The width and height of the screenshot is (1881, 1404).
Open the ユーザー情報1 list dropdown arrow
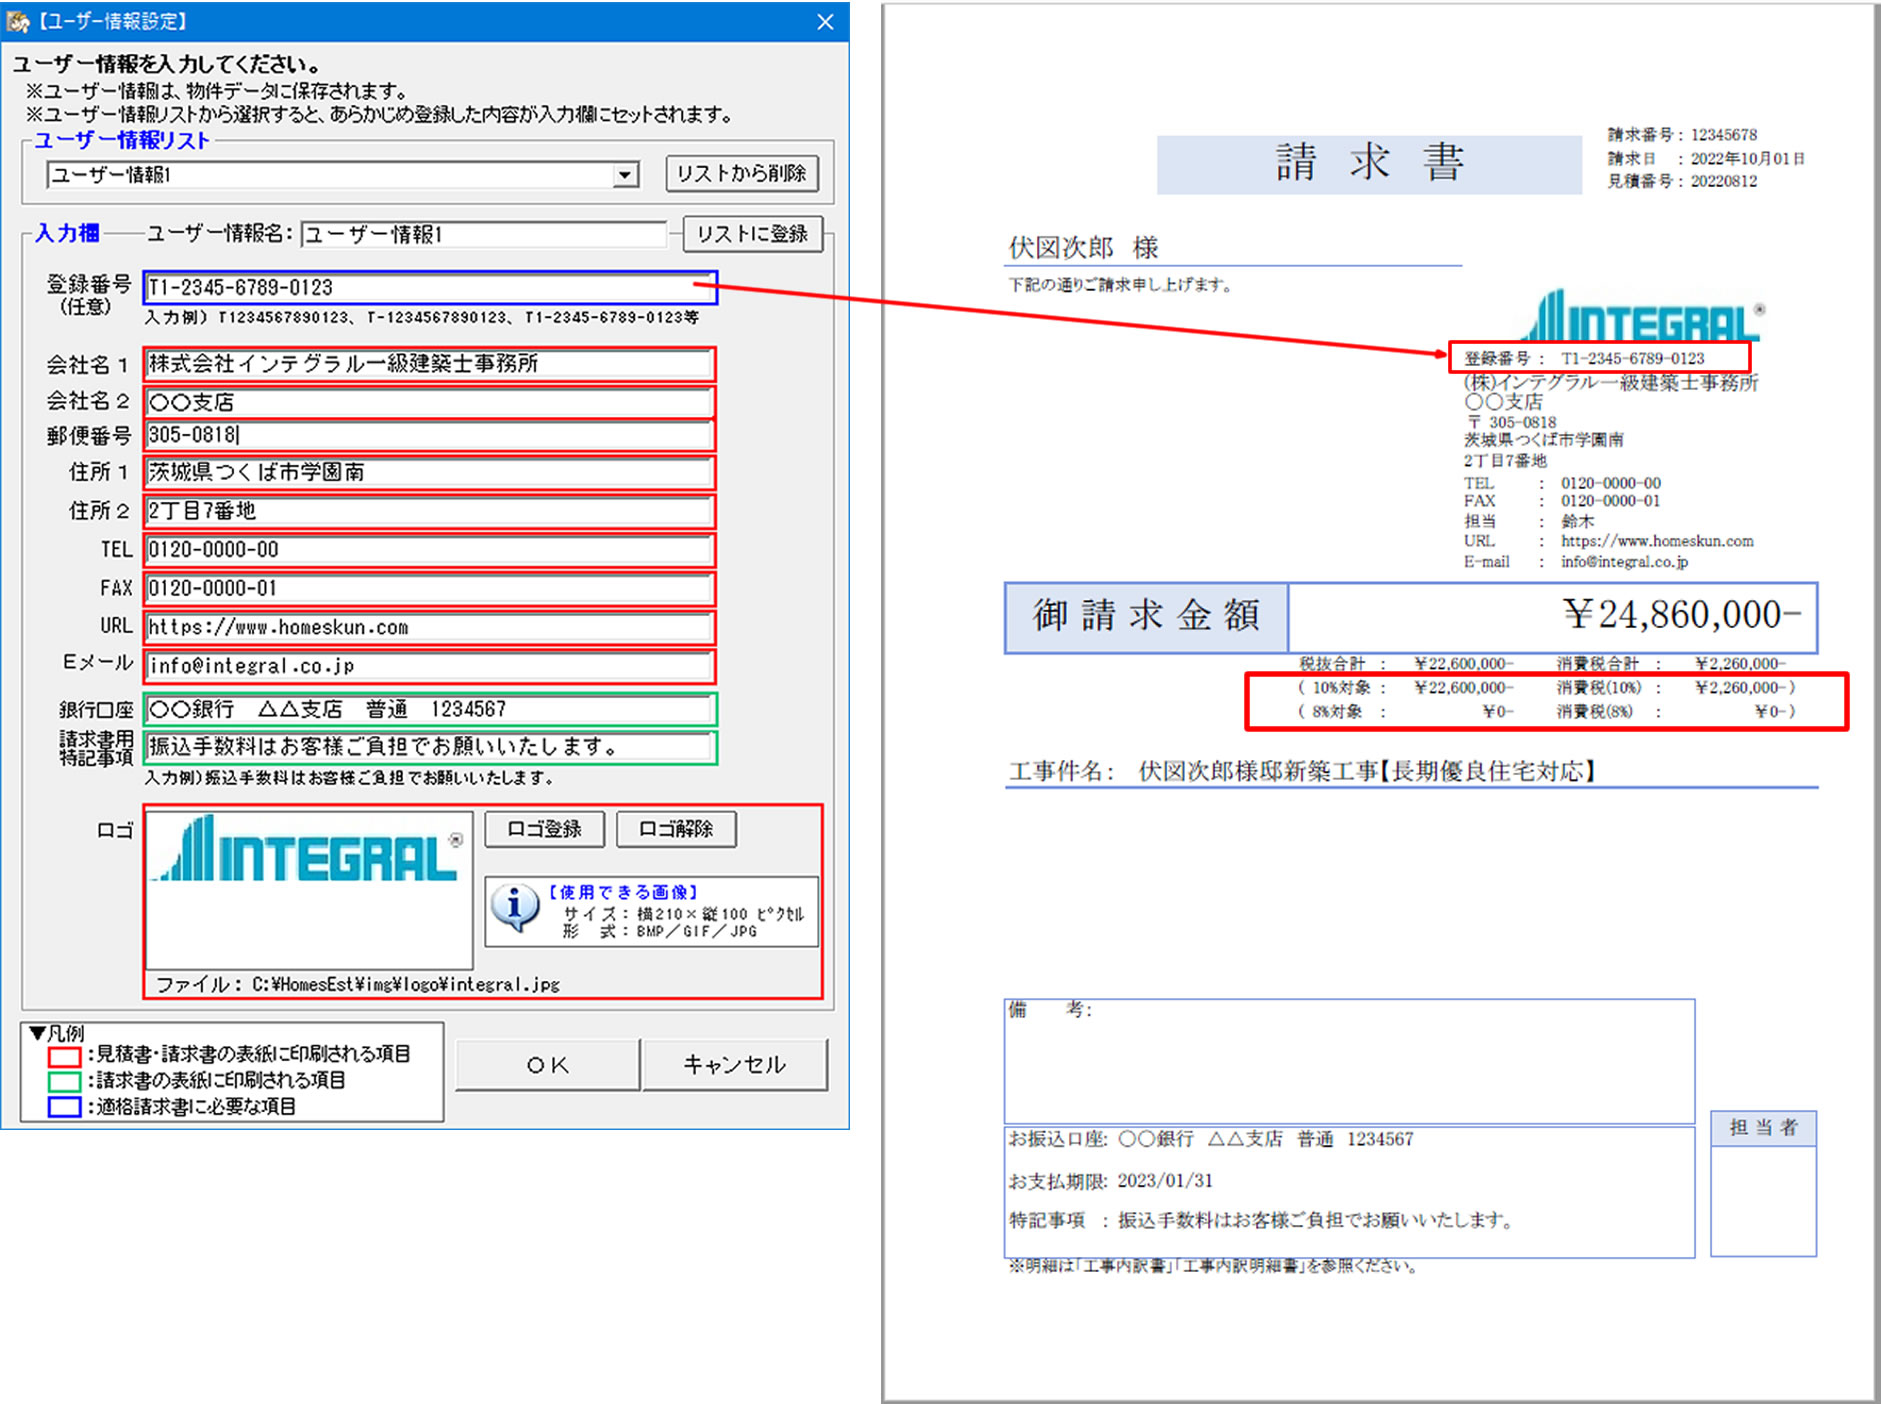point(626,175)
